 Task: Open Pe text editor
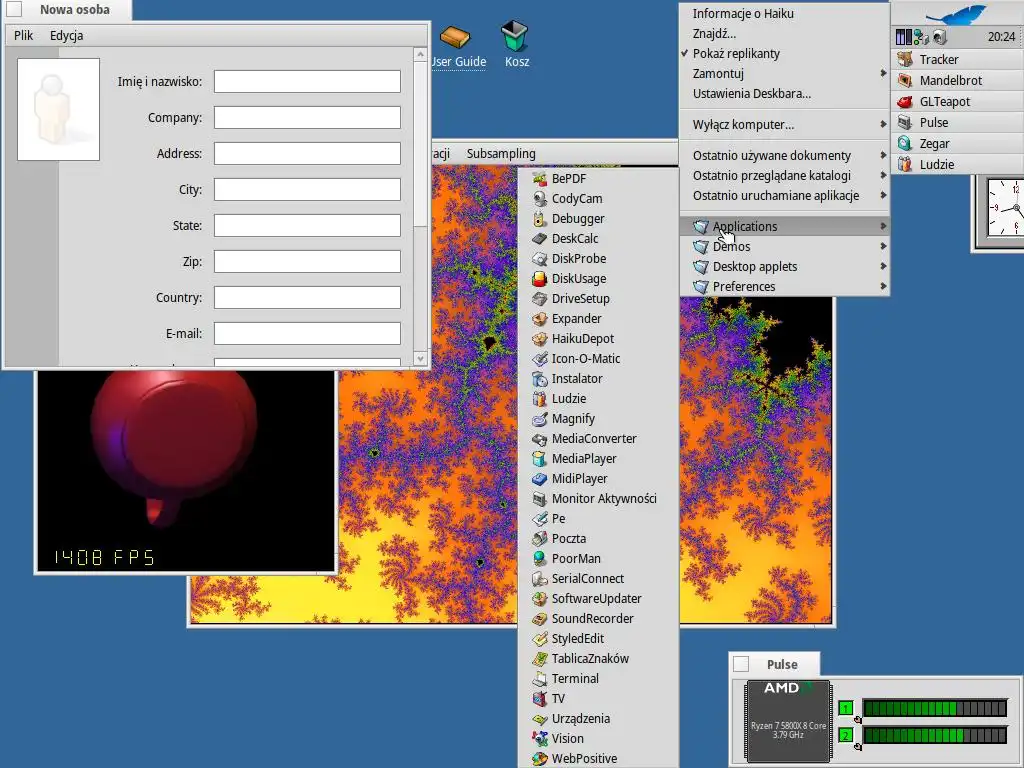(598, 519)
